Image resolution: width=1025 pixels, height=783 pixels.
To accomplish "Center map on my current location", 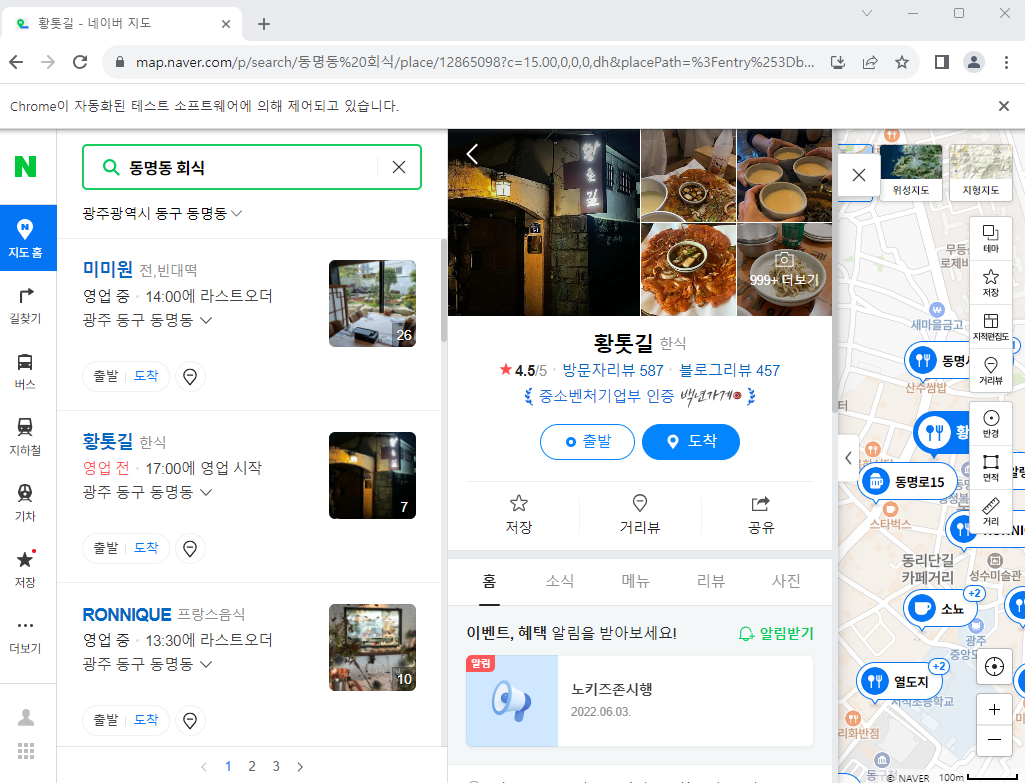I will pos(994,667).
